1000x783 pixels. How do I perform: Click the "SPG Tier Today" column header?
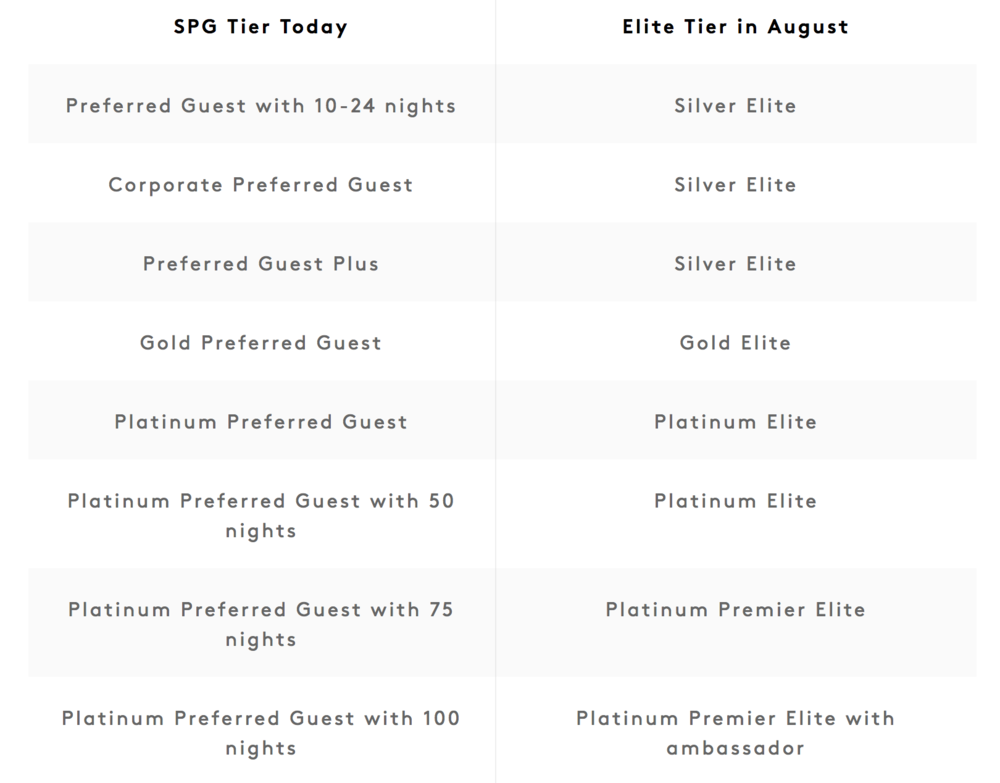click(x=260, y=27)
